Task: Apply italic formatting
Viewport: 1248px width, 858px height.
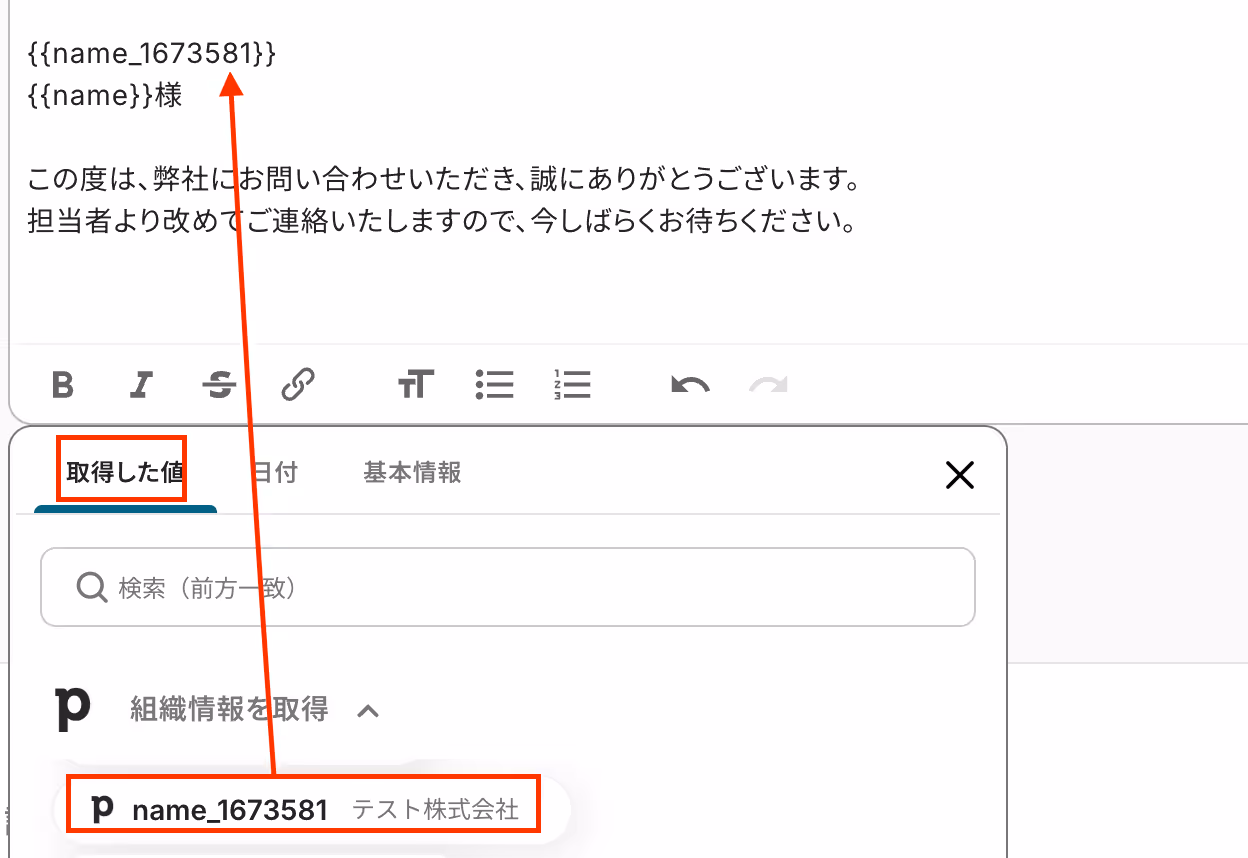Action: (x=142, y=384)
